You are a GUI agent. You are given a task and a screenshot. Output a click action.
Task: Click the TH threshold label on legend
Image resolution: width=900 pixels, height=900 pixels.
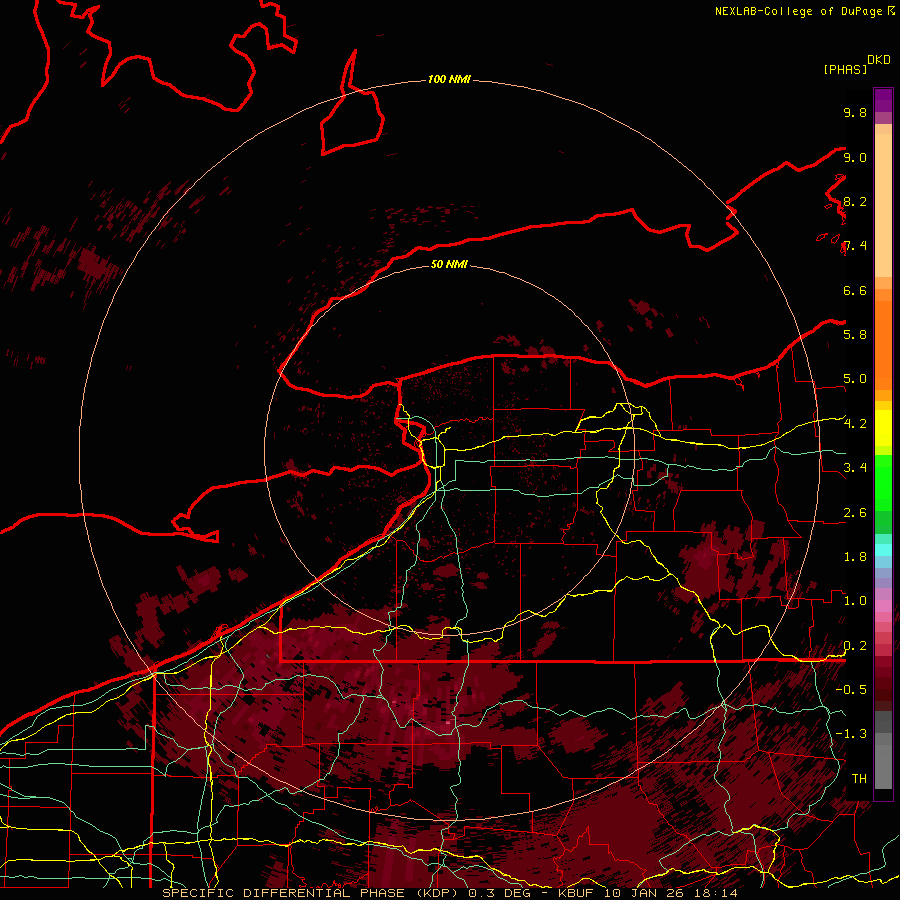click(859, 778)
